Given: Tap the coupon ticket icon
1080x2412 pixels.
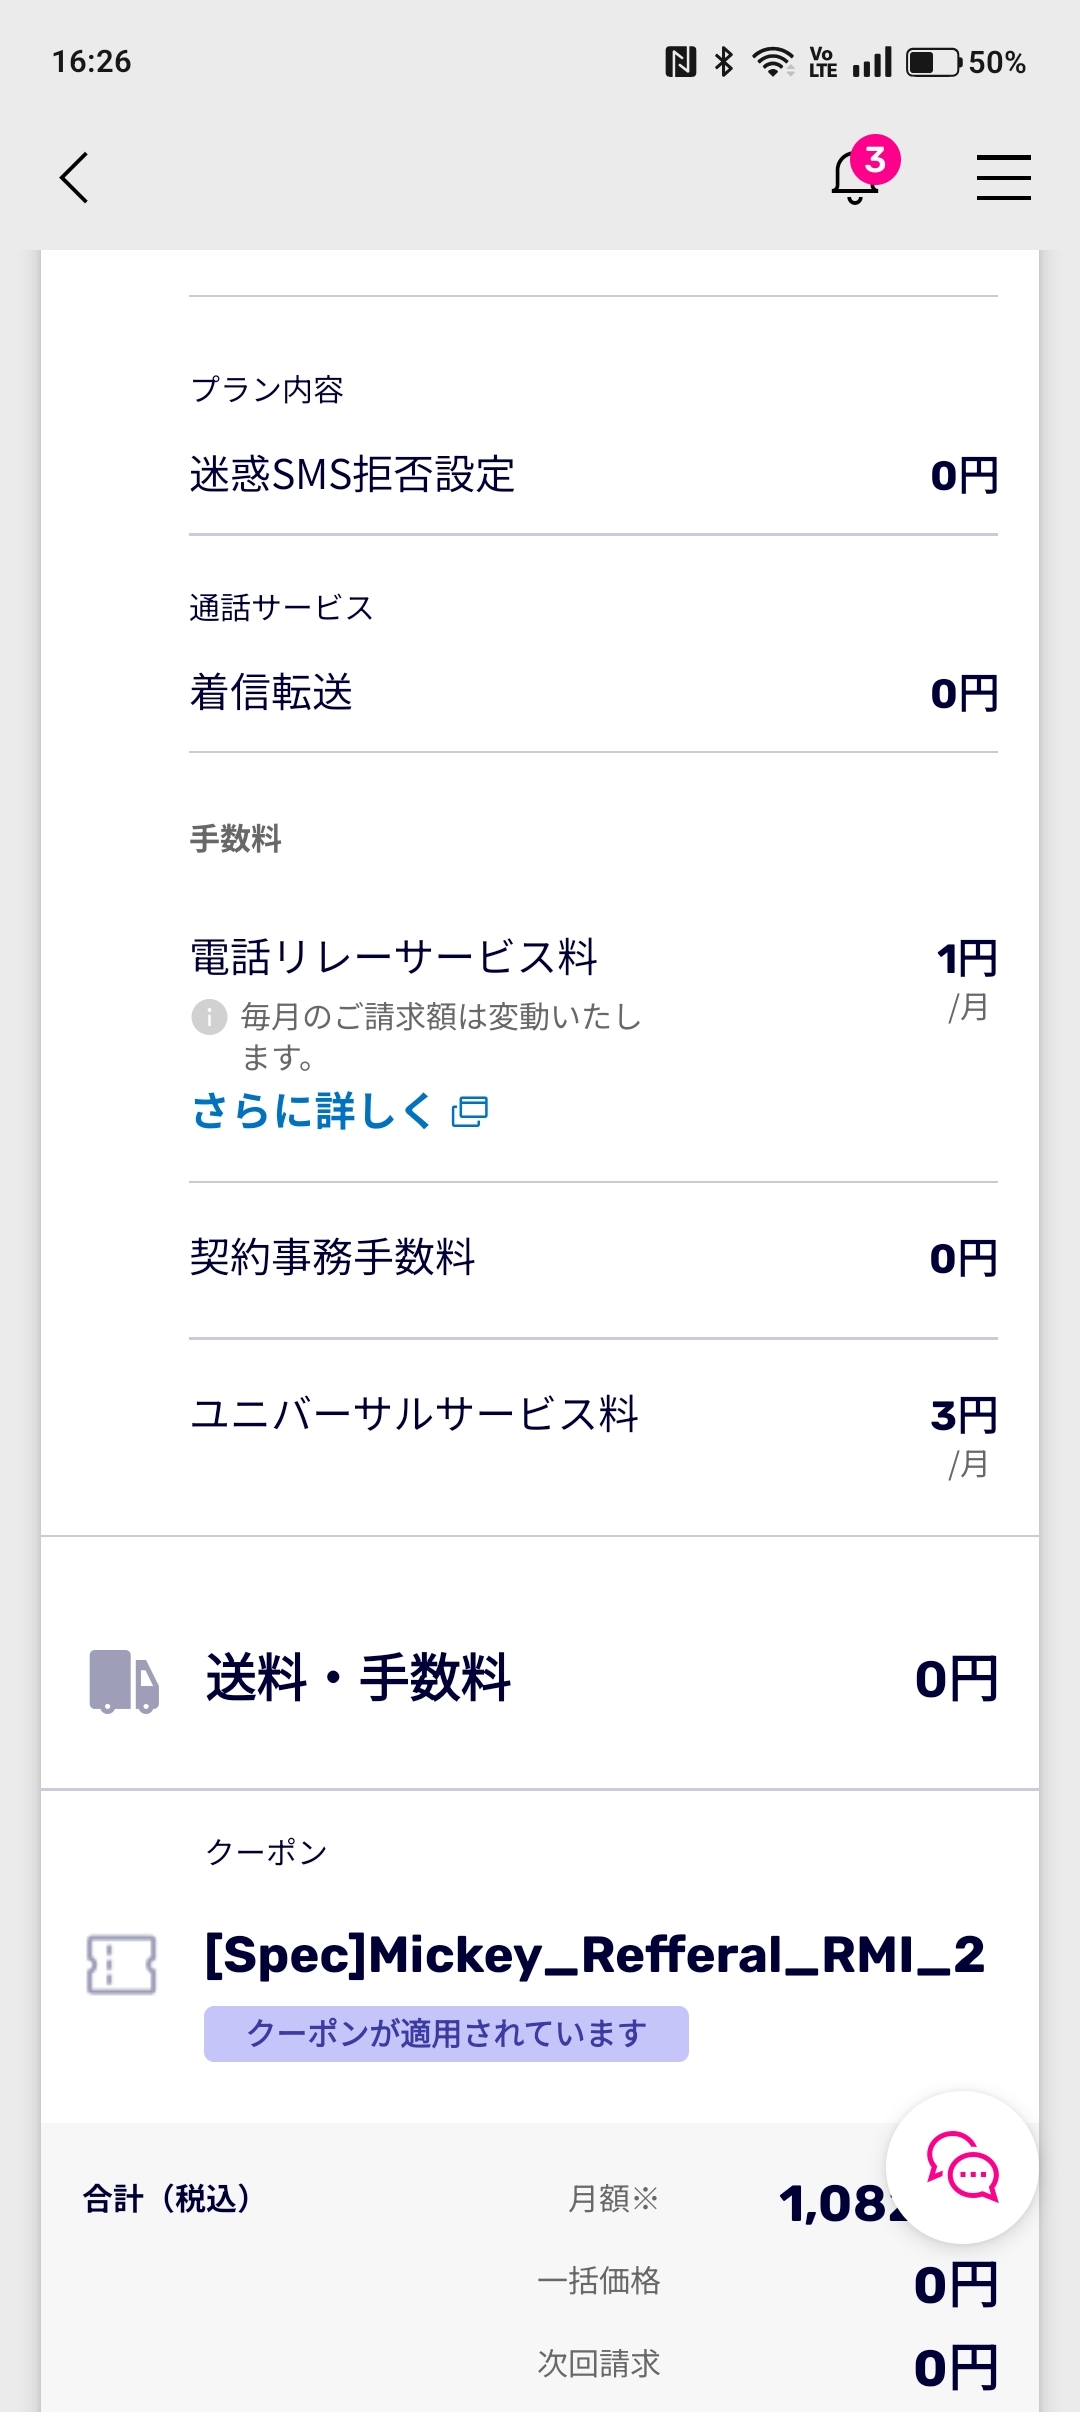Looking at the screenshot, I should coord(121,1965).
